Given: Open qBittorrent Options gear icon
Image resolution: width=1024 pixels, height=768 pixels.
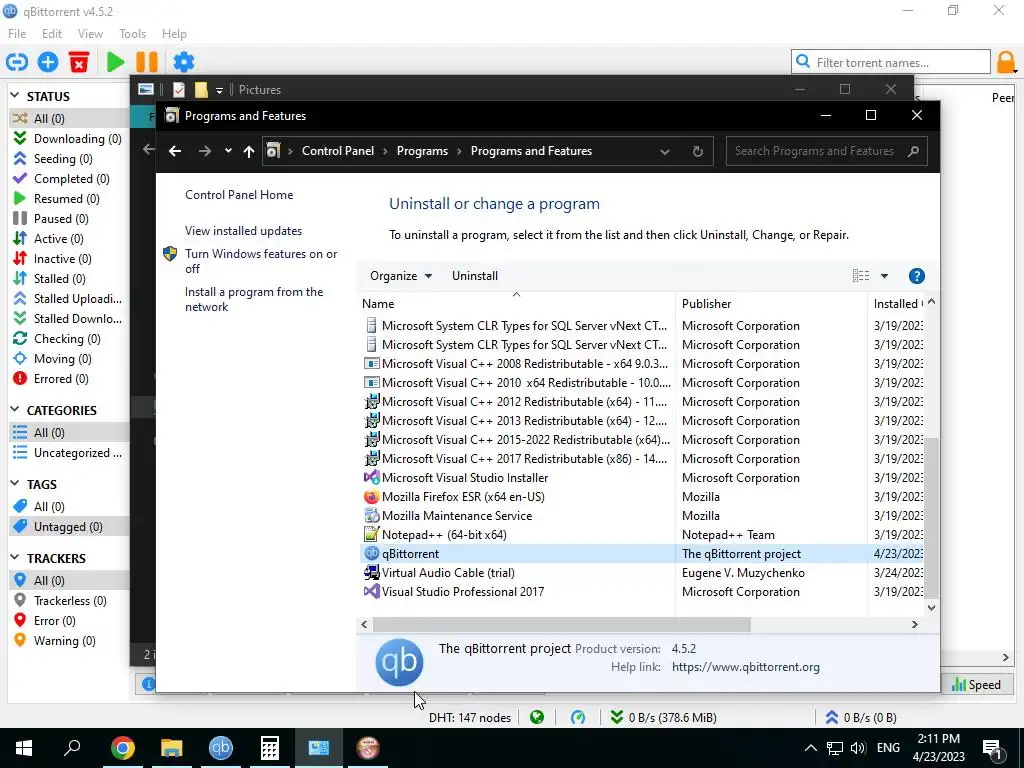Looking at the screenshot, I should coord(184,62).
